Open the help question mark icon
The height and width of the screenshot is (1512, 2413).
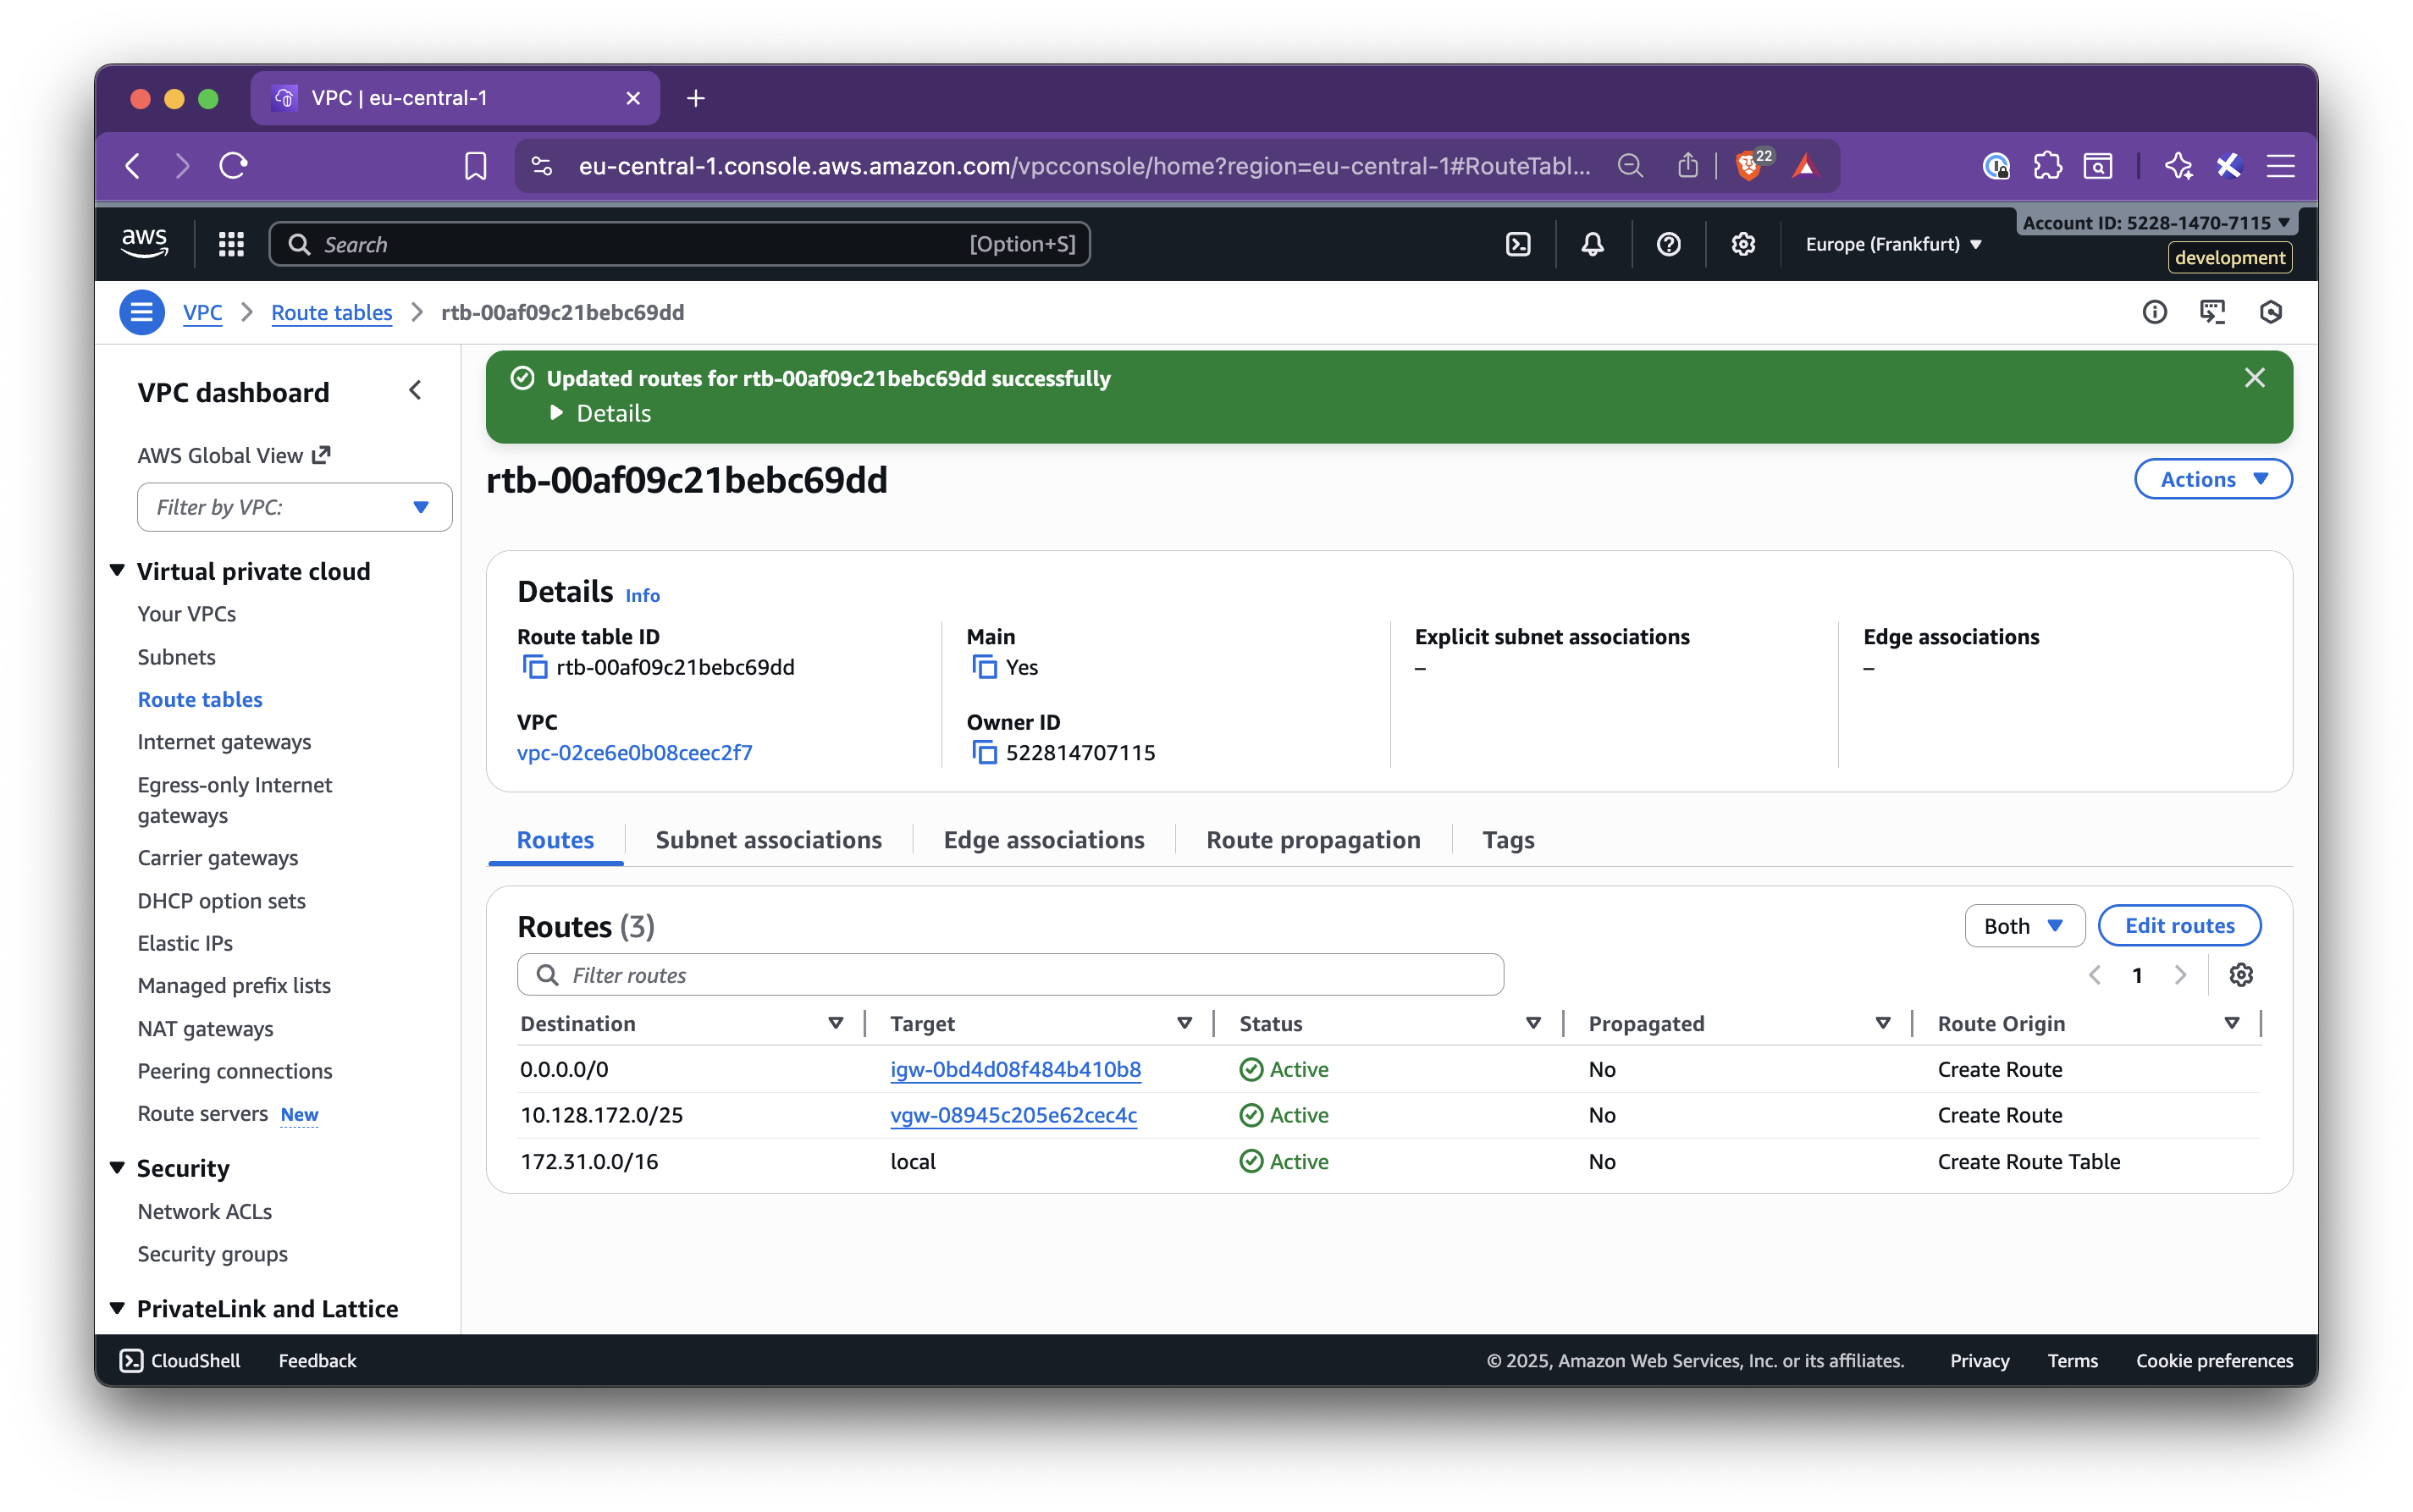(1667, 243)
